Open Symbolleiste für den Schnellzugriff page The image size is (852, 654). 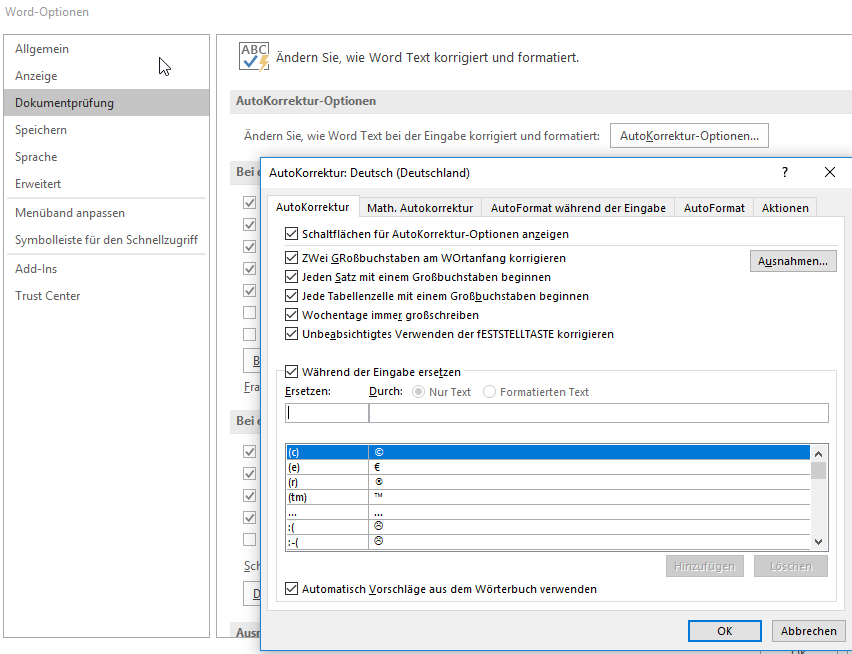pyautogui.click(x=106, y=240)
